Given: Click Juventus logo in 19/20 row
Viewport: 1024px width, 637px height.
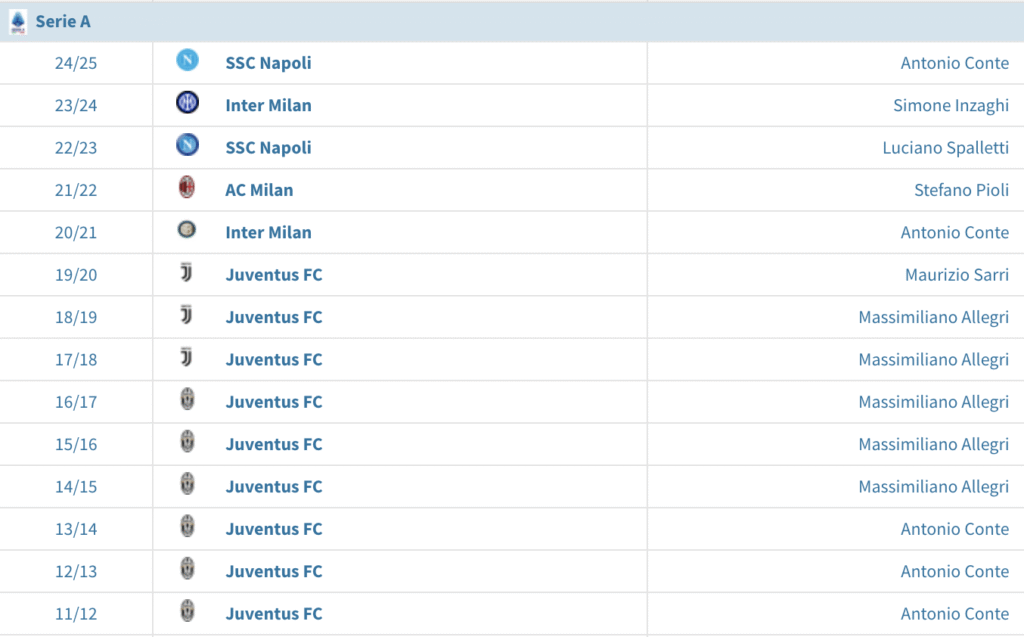Looking at the screenshot, I should click(187, 273).
